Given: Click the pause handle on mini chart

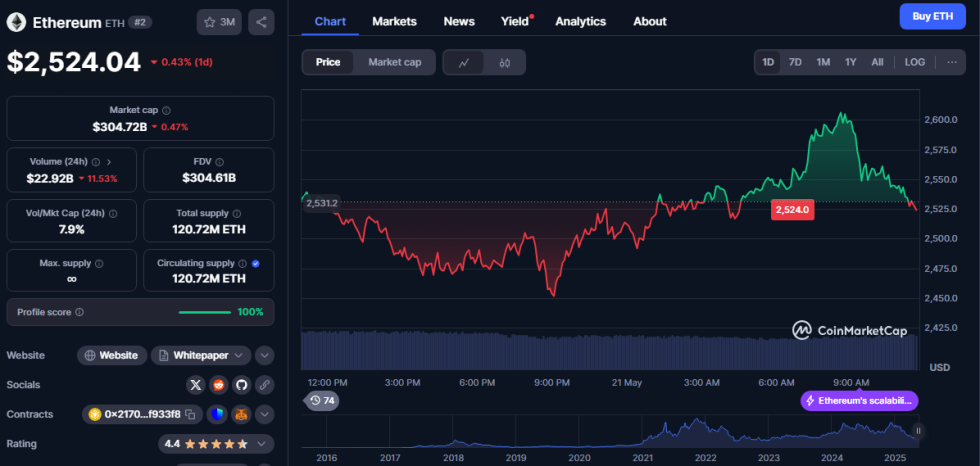Looking at the screenshot, I should point(918,431).
